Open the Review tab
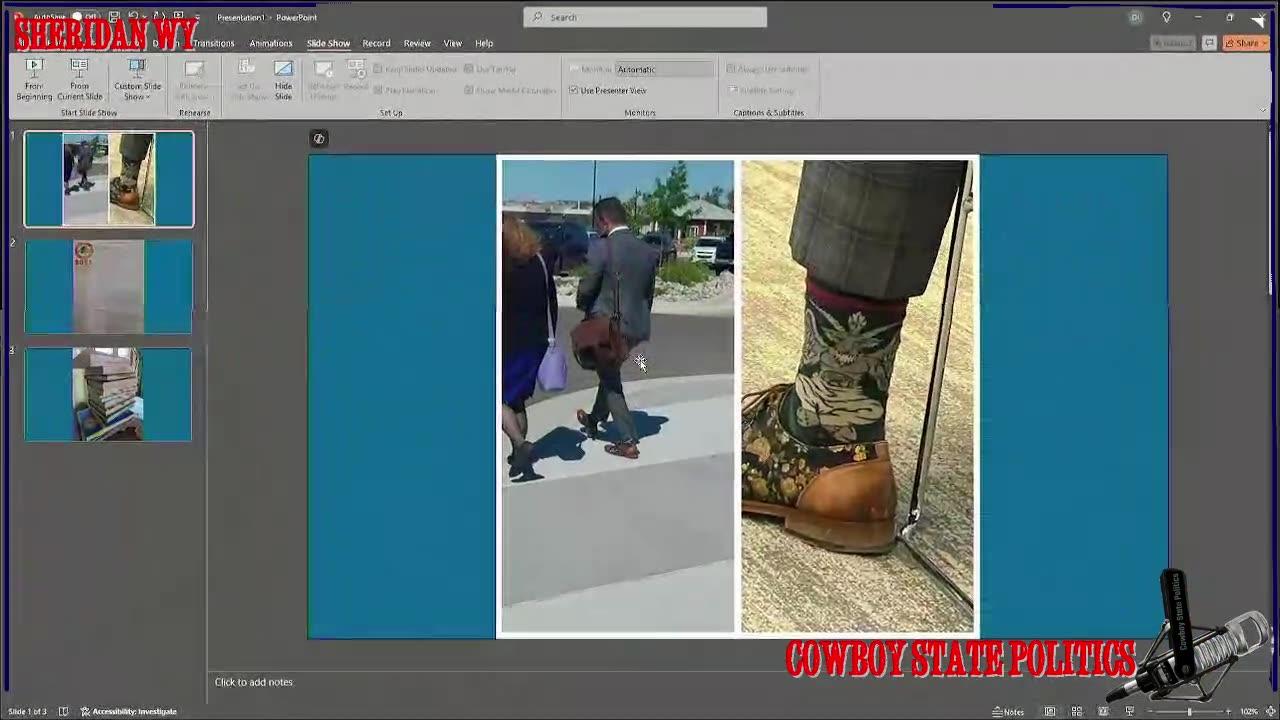 point(417,43)
